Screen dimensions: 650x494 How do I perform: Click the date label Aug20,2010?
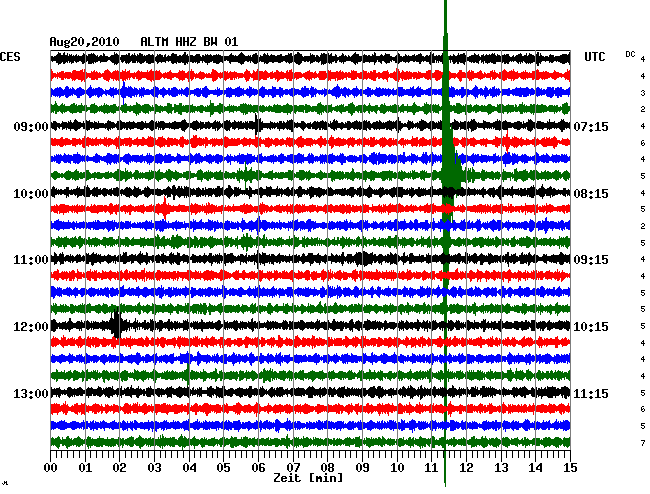pos(85,42)
